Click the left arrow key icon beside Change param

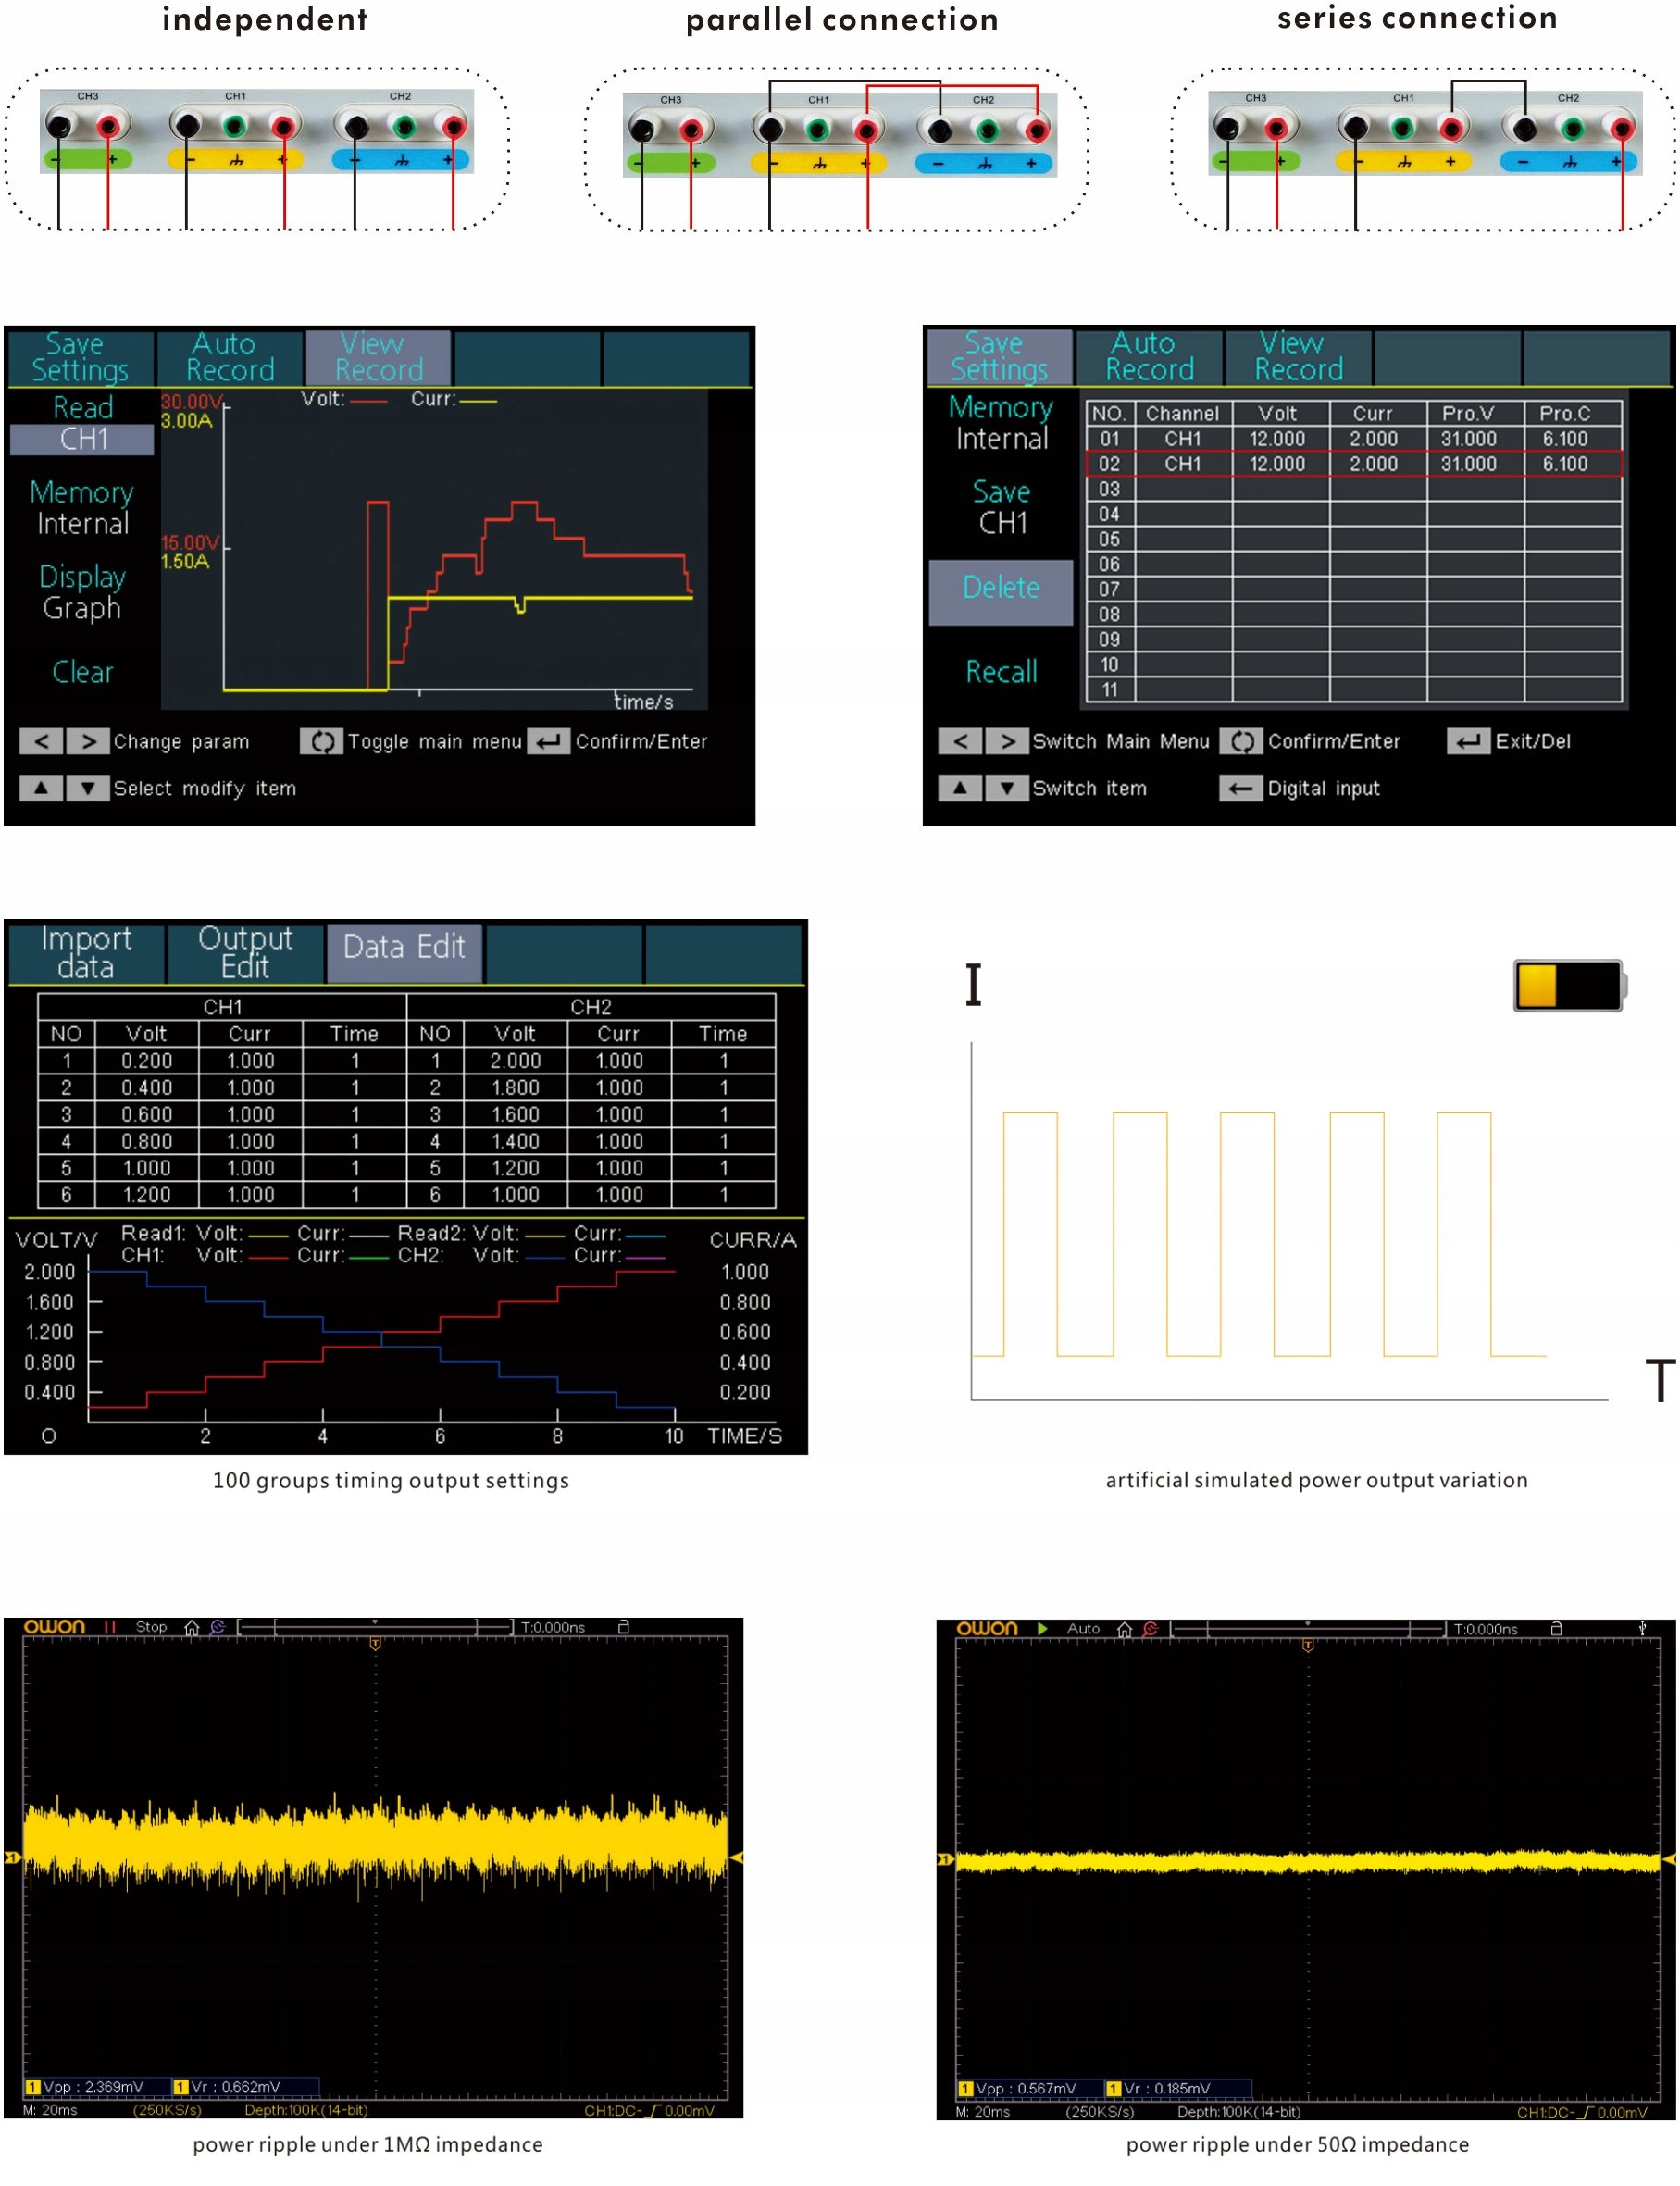[41, 741]
